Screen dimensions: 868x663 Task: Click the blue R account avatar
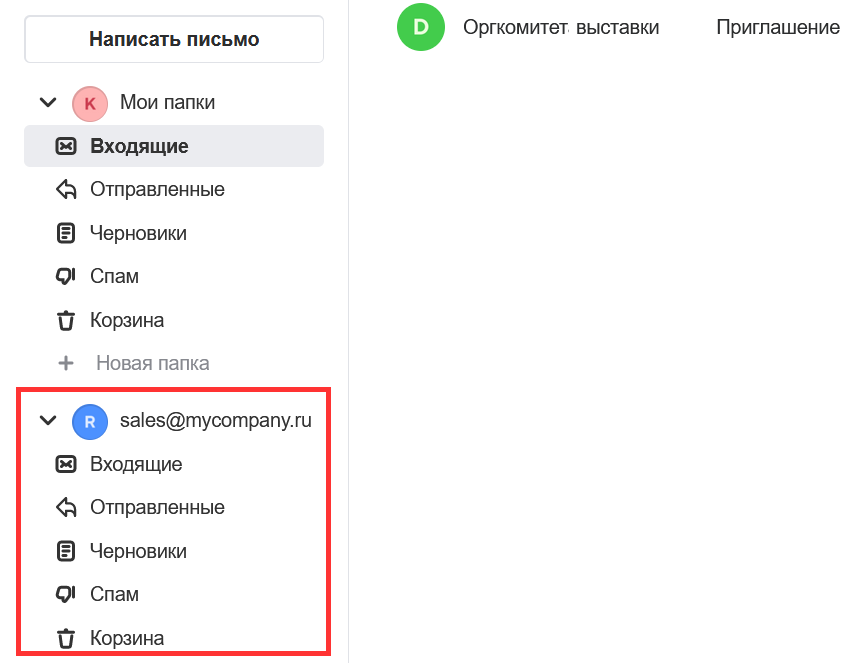90,422
